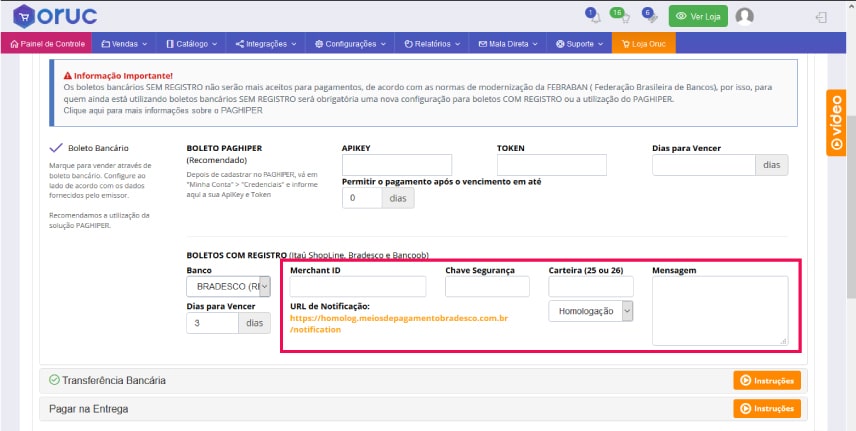This screenshot has height=431, width=856.
Task: Click the TOKEN input field
Action: [x=552, y=165]
